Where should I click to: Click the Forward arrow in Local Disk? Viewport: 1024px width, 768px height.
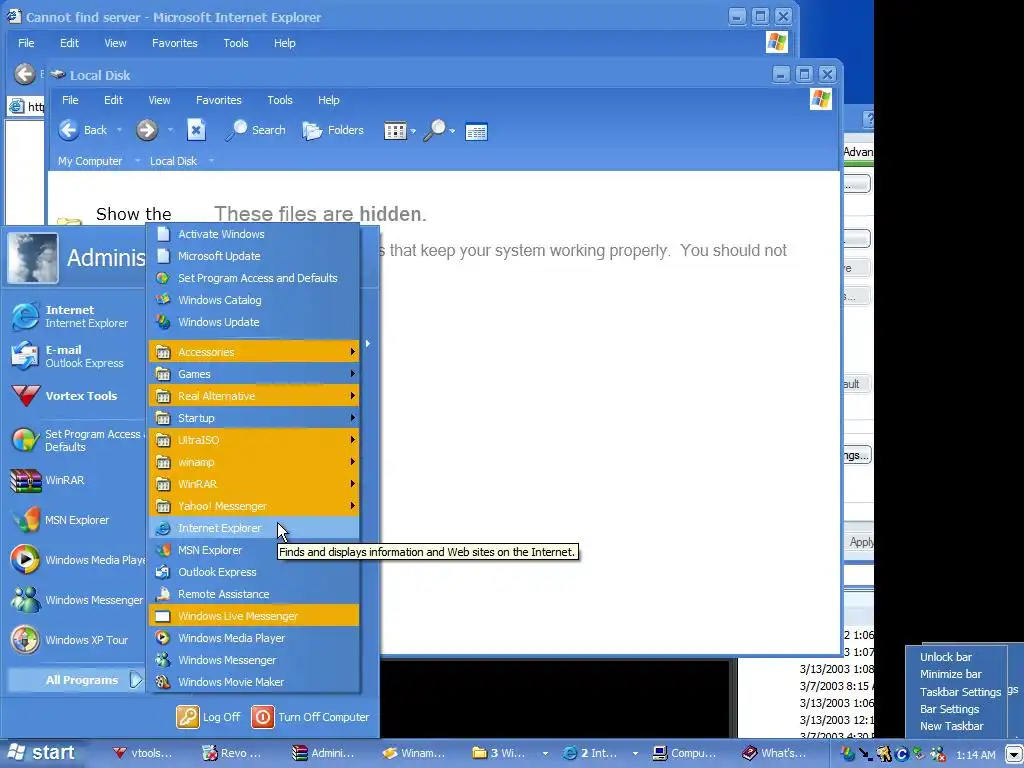point(146,131)
